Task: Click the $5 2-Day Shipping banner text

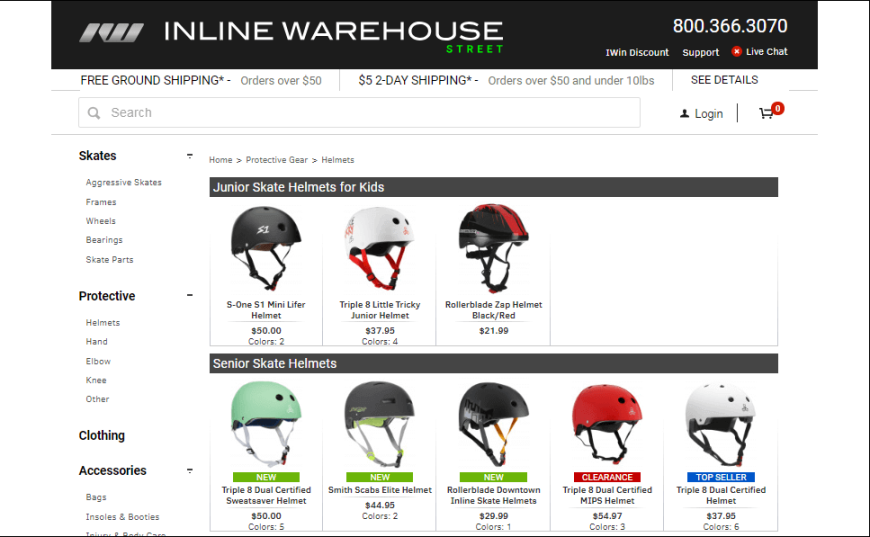Action: pos(506,80)
